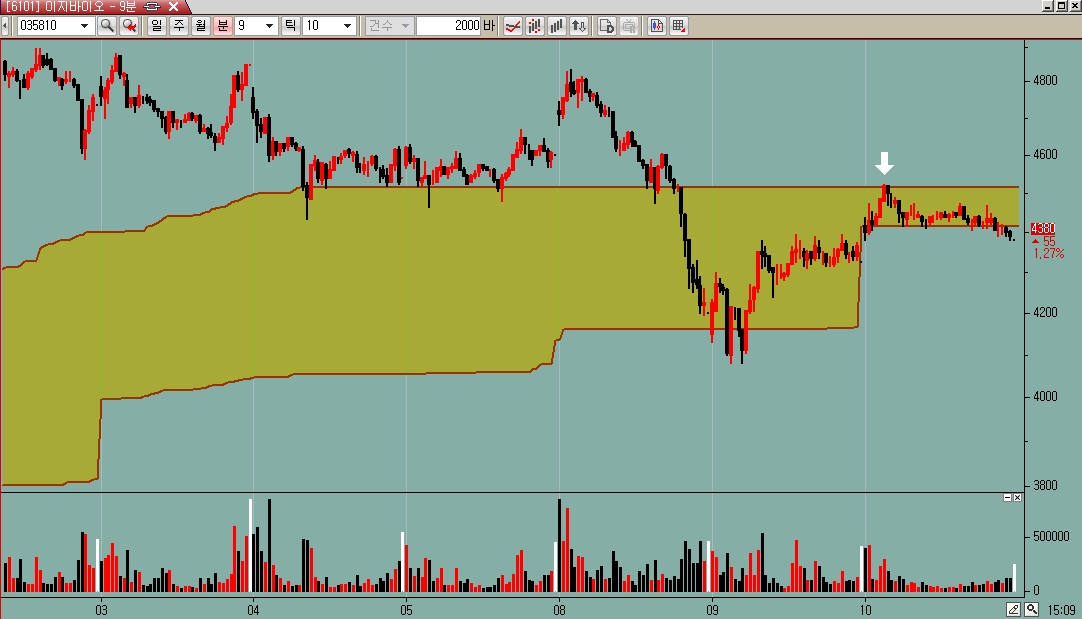Click the document settings toolbar icon
Screen dimensions: 1082x619
tap(606, 26)
